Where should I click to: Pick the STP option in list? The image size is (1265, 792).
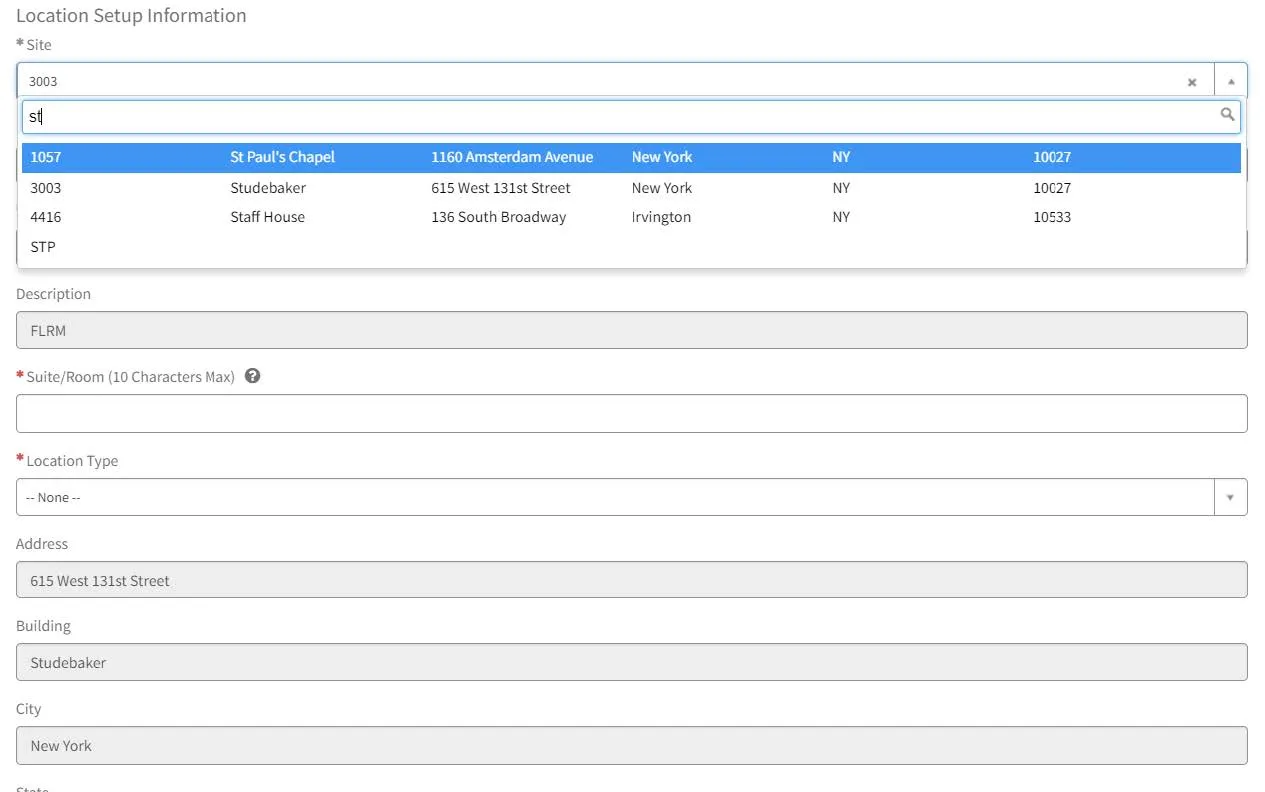pyautogui.click(x=631, y=247)
